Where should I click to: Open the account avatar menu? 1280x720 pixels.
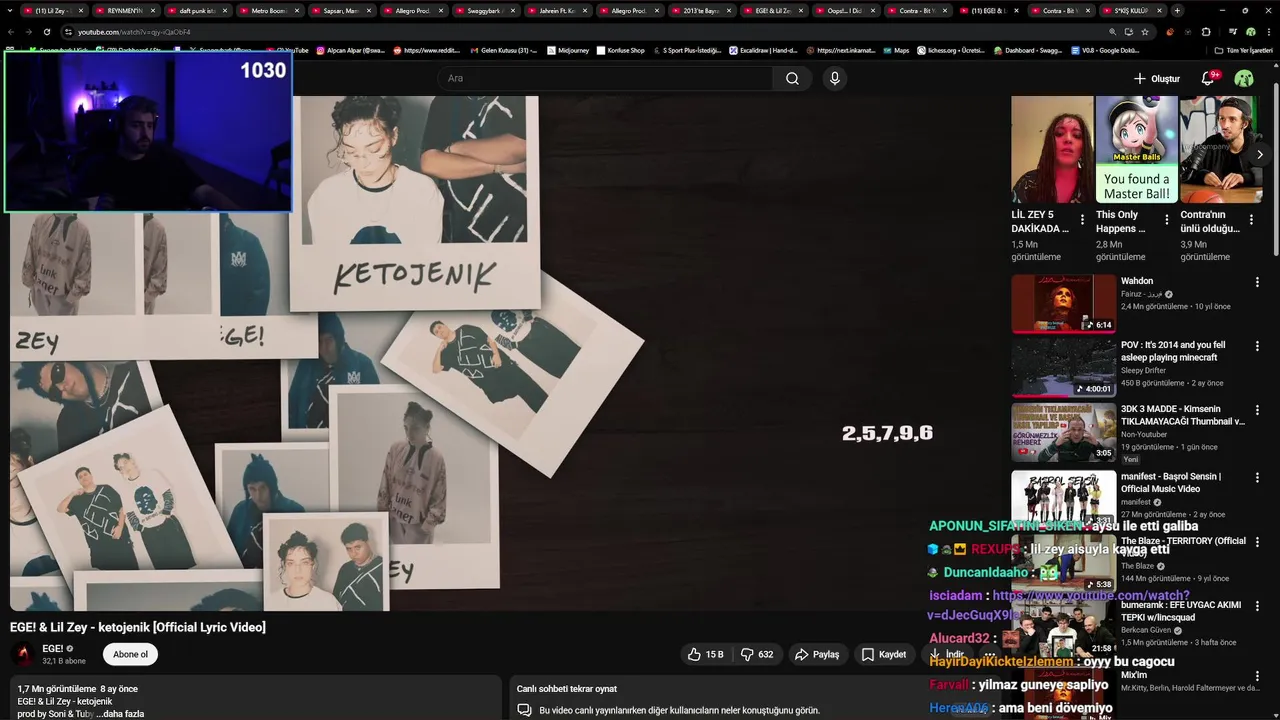(x=1244, y=78)
